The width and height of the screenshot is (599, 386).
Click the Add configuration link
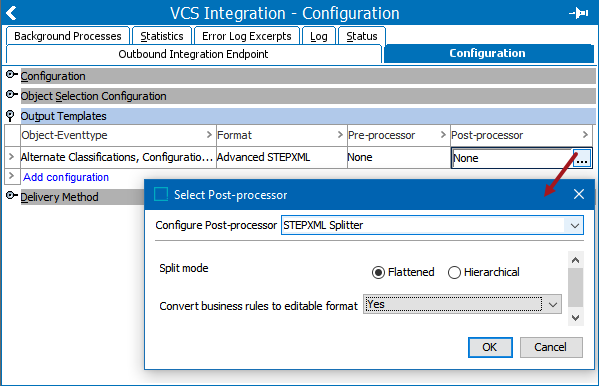[x=66, y=177]
